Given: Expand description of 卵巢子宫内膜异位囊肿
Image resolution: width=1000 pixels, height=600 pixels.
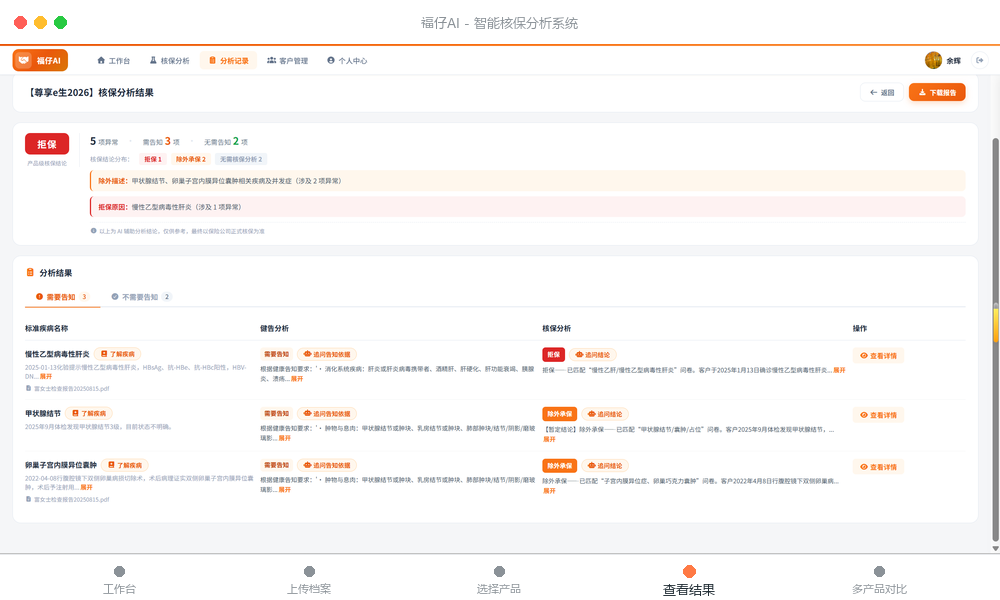Looking at the screenshot, I should (x=86, y=488).
